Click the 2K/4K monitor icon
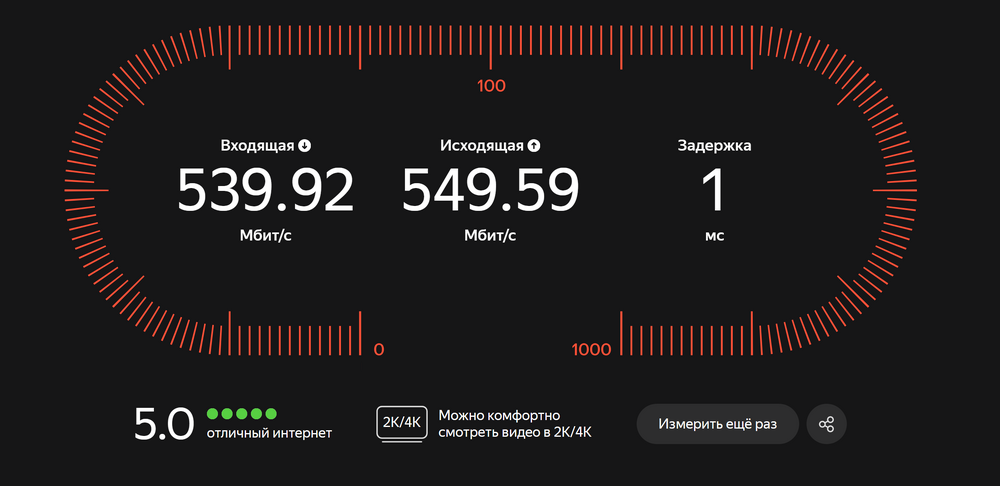 402,424
